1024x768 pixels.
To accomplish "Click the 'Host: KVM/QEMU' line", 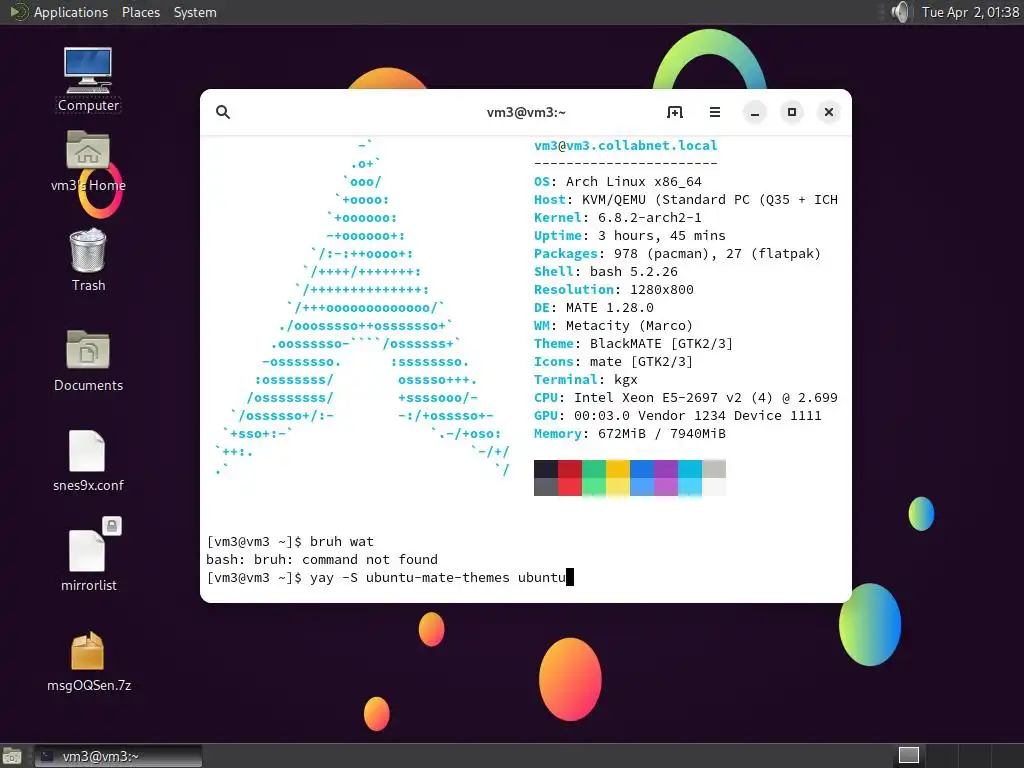I will (x=685, y=200).
